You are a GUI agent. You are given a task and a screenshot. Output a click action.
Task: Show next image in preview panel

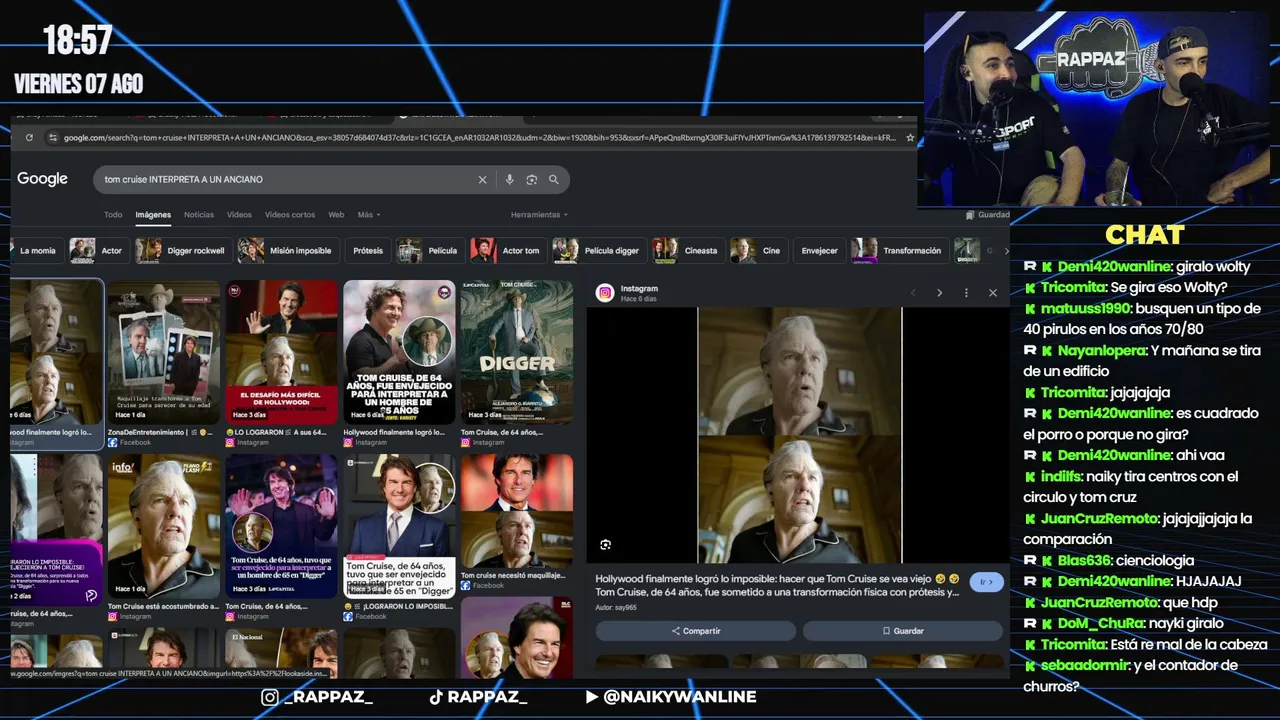pyautogui.click(x=939, y=293)
